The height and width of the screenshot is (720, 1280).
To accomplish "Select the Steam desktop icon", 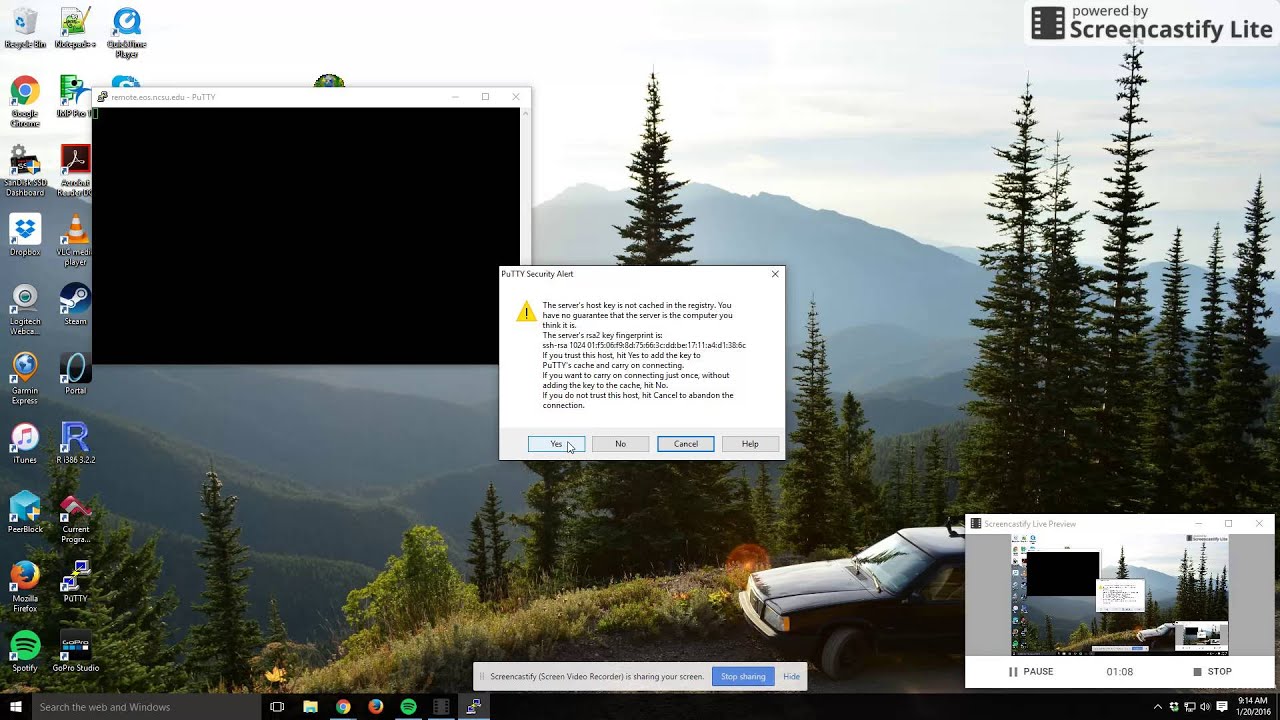I will (75, 305).
